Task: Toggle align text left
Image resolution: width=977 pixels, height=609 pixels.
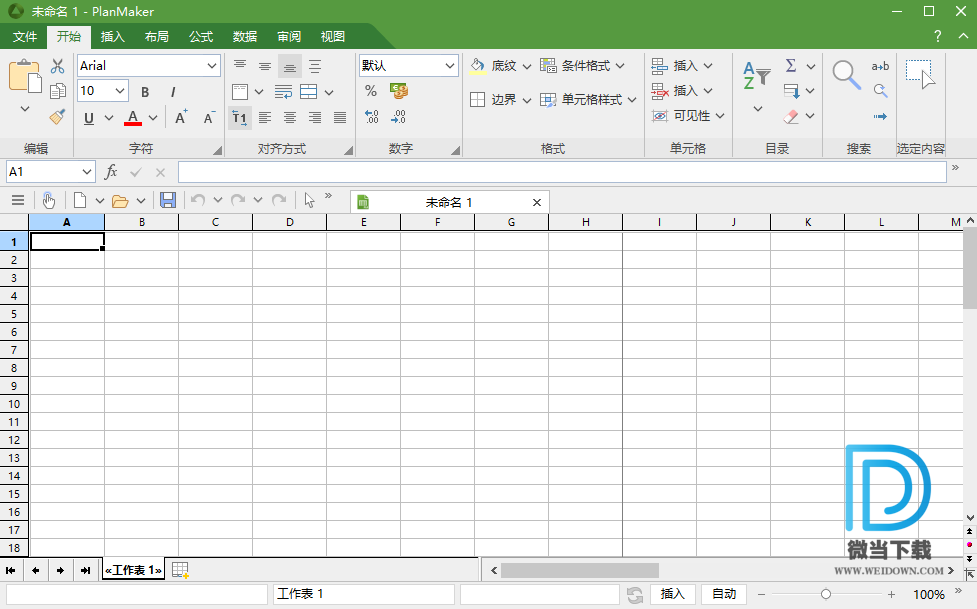Action: pyautogui.click(x=265, y=117)
